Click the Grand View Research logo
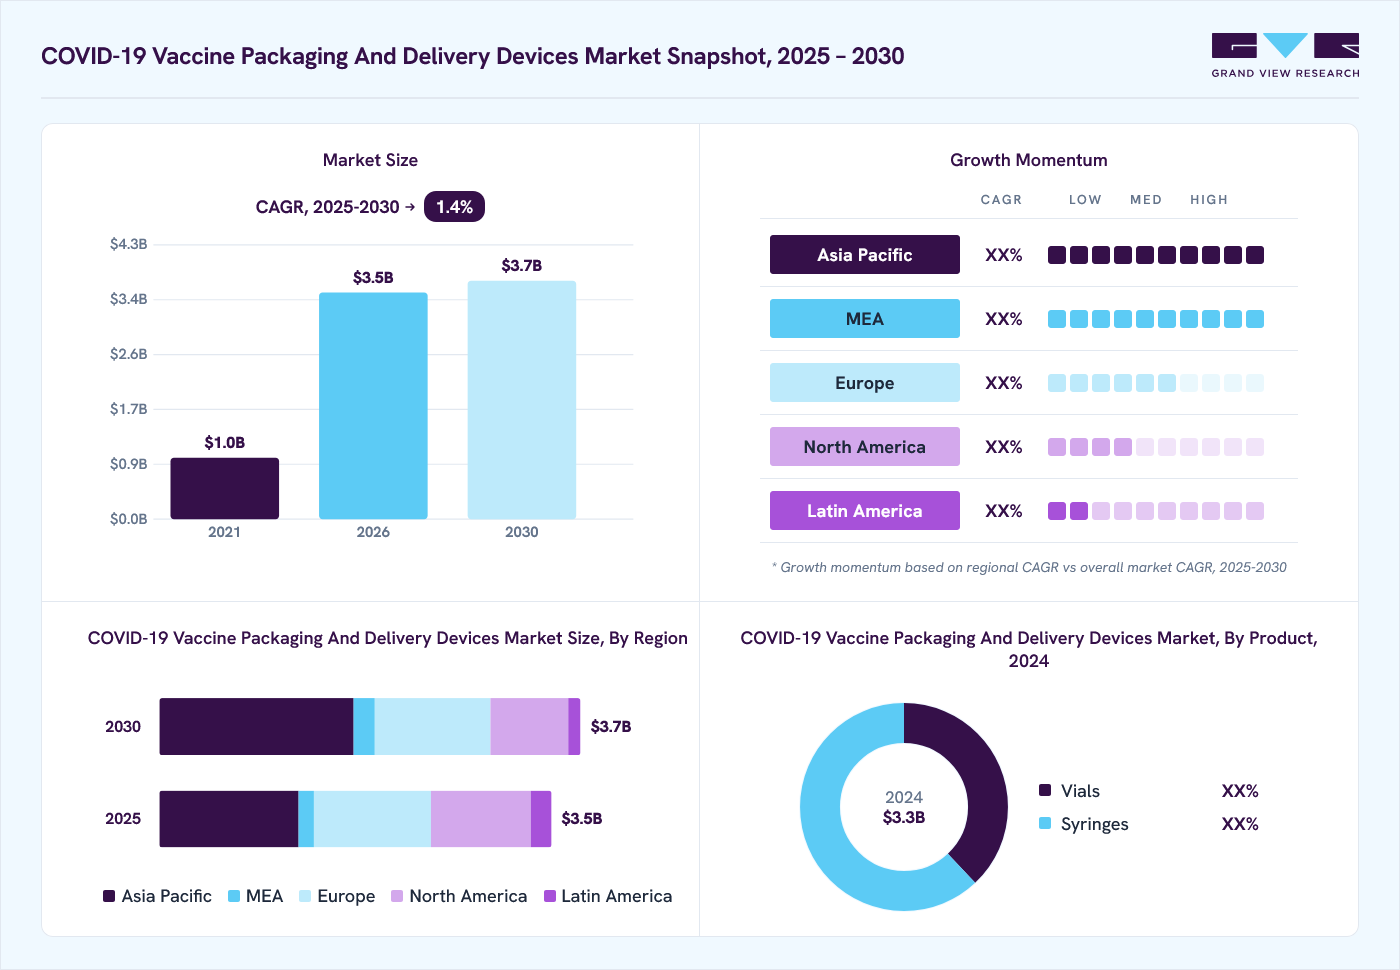The width and height of the screenshot is (1400, 970). pyautogui.click(x=1285, y=56)
